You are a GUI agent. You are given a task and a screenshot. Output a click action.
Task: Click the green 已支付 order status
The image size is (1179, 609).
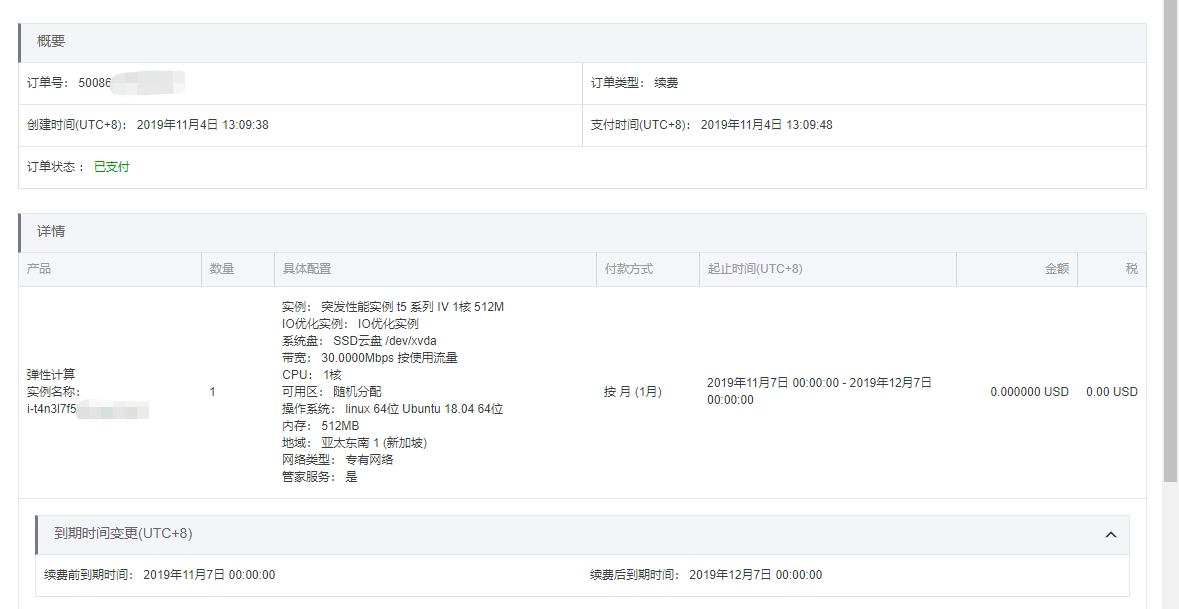(x=111, y=167)
